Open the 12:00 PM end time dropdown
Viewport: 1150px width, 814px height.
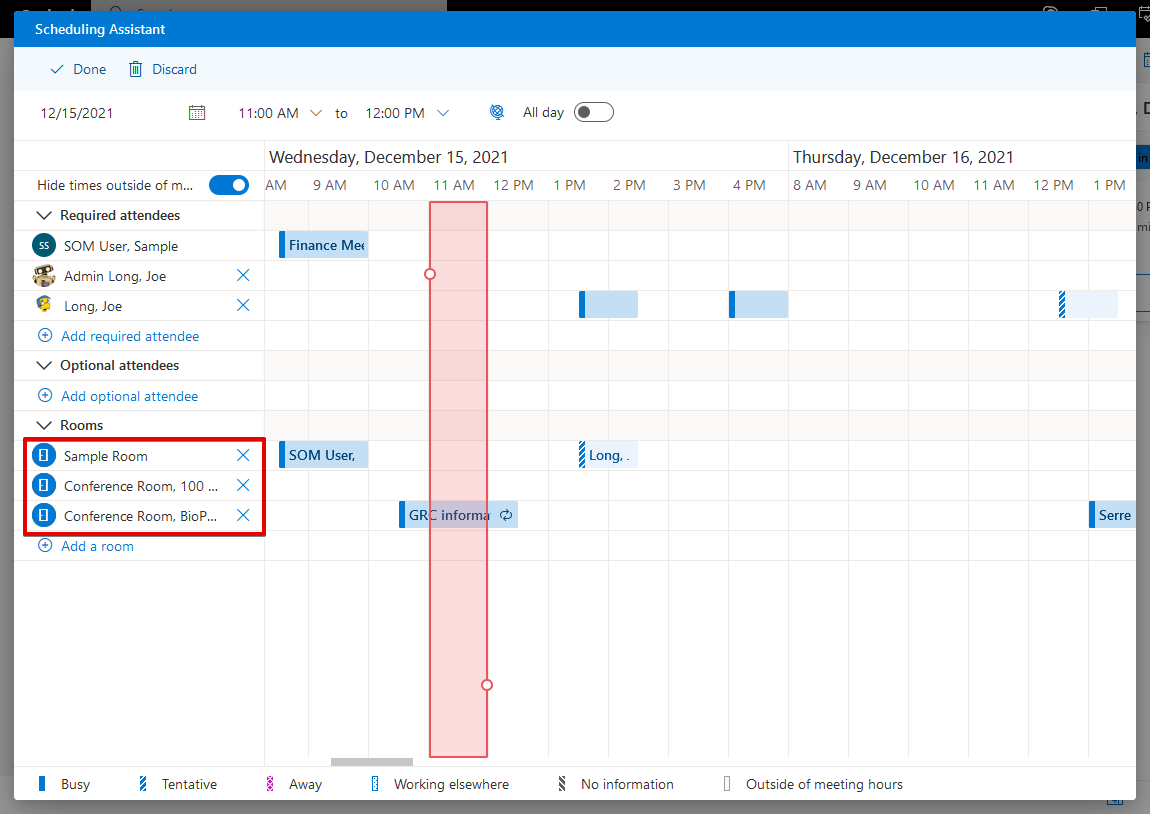[443, 113]
